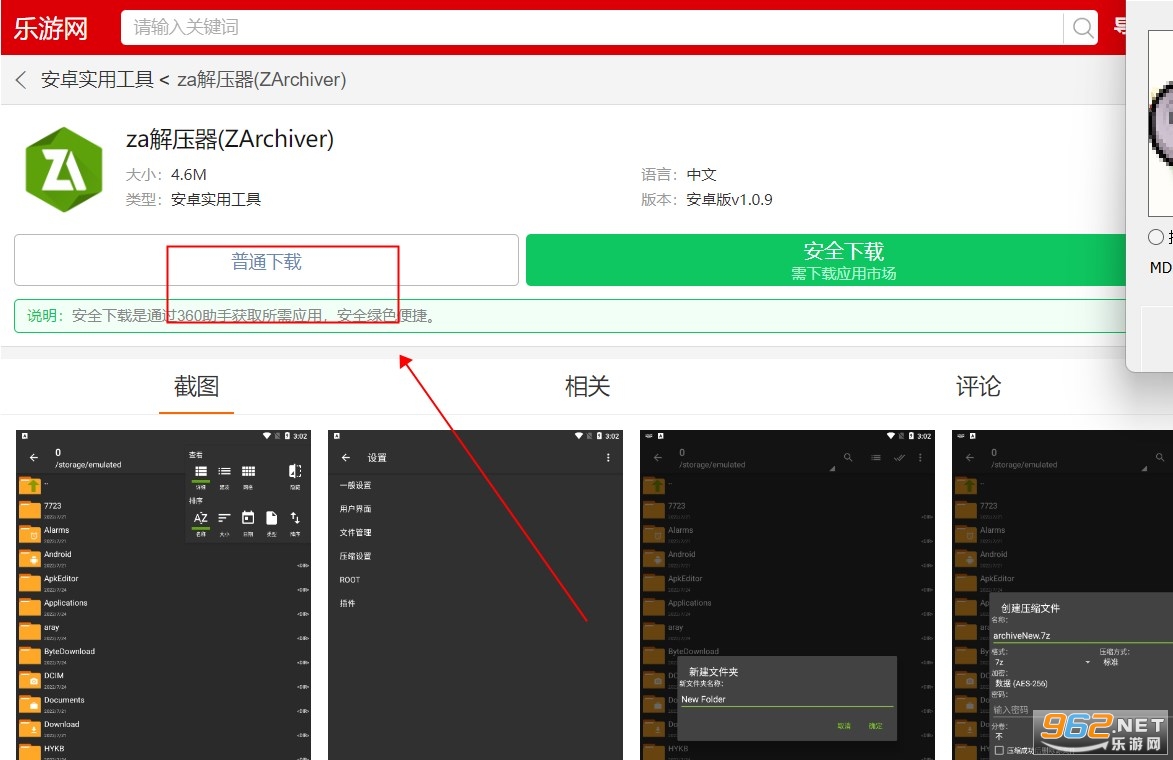This screenshot has width=1173, height=760.
Task: Select the radio button in the side window
Action: (1156, 237)
